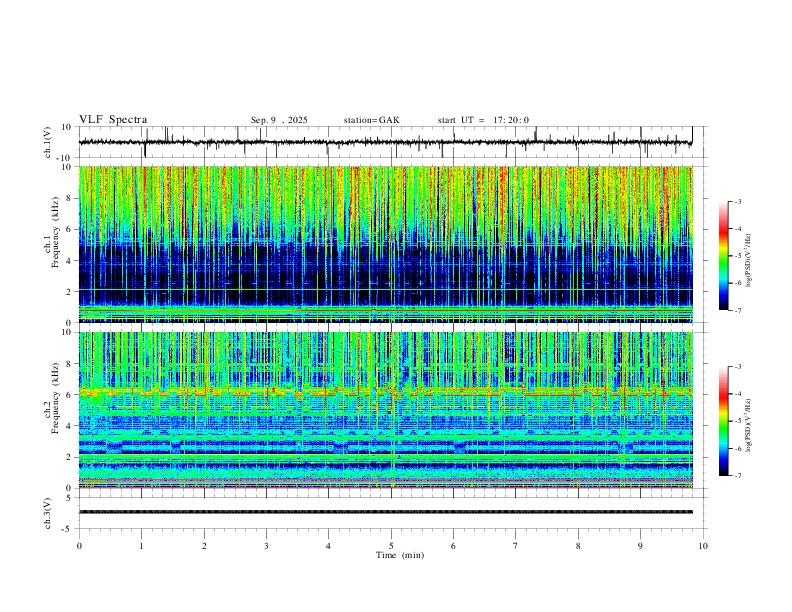Click the "start UT = 17:20:0" header text
This screenshot has width=792, height=612.
click(483, 120)
